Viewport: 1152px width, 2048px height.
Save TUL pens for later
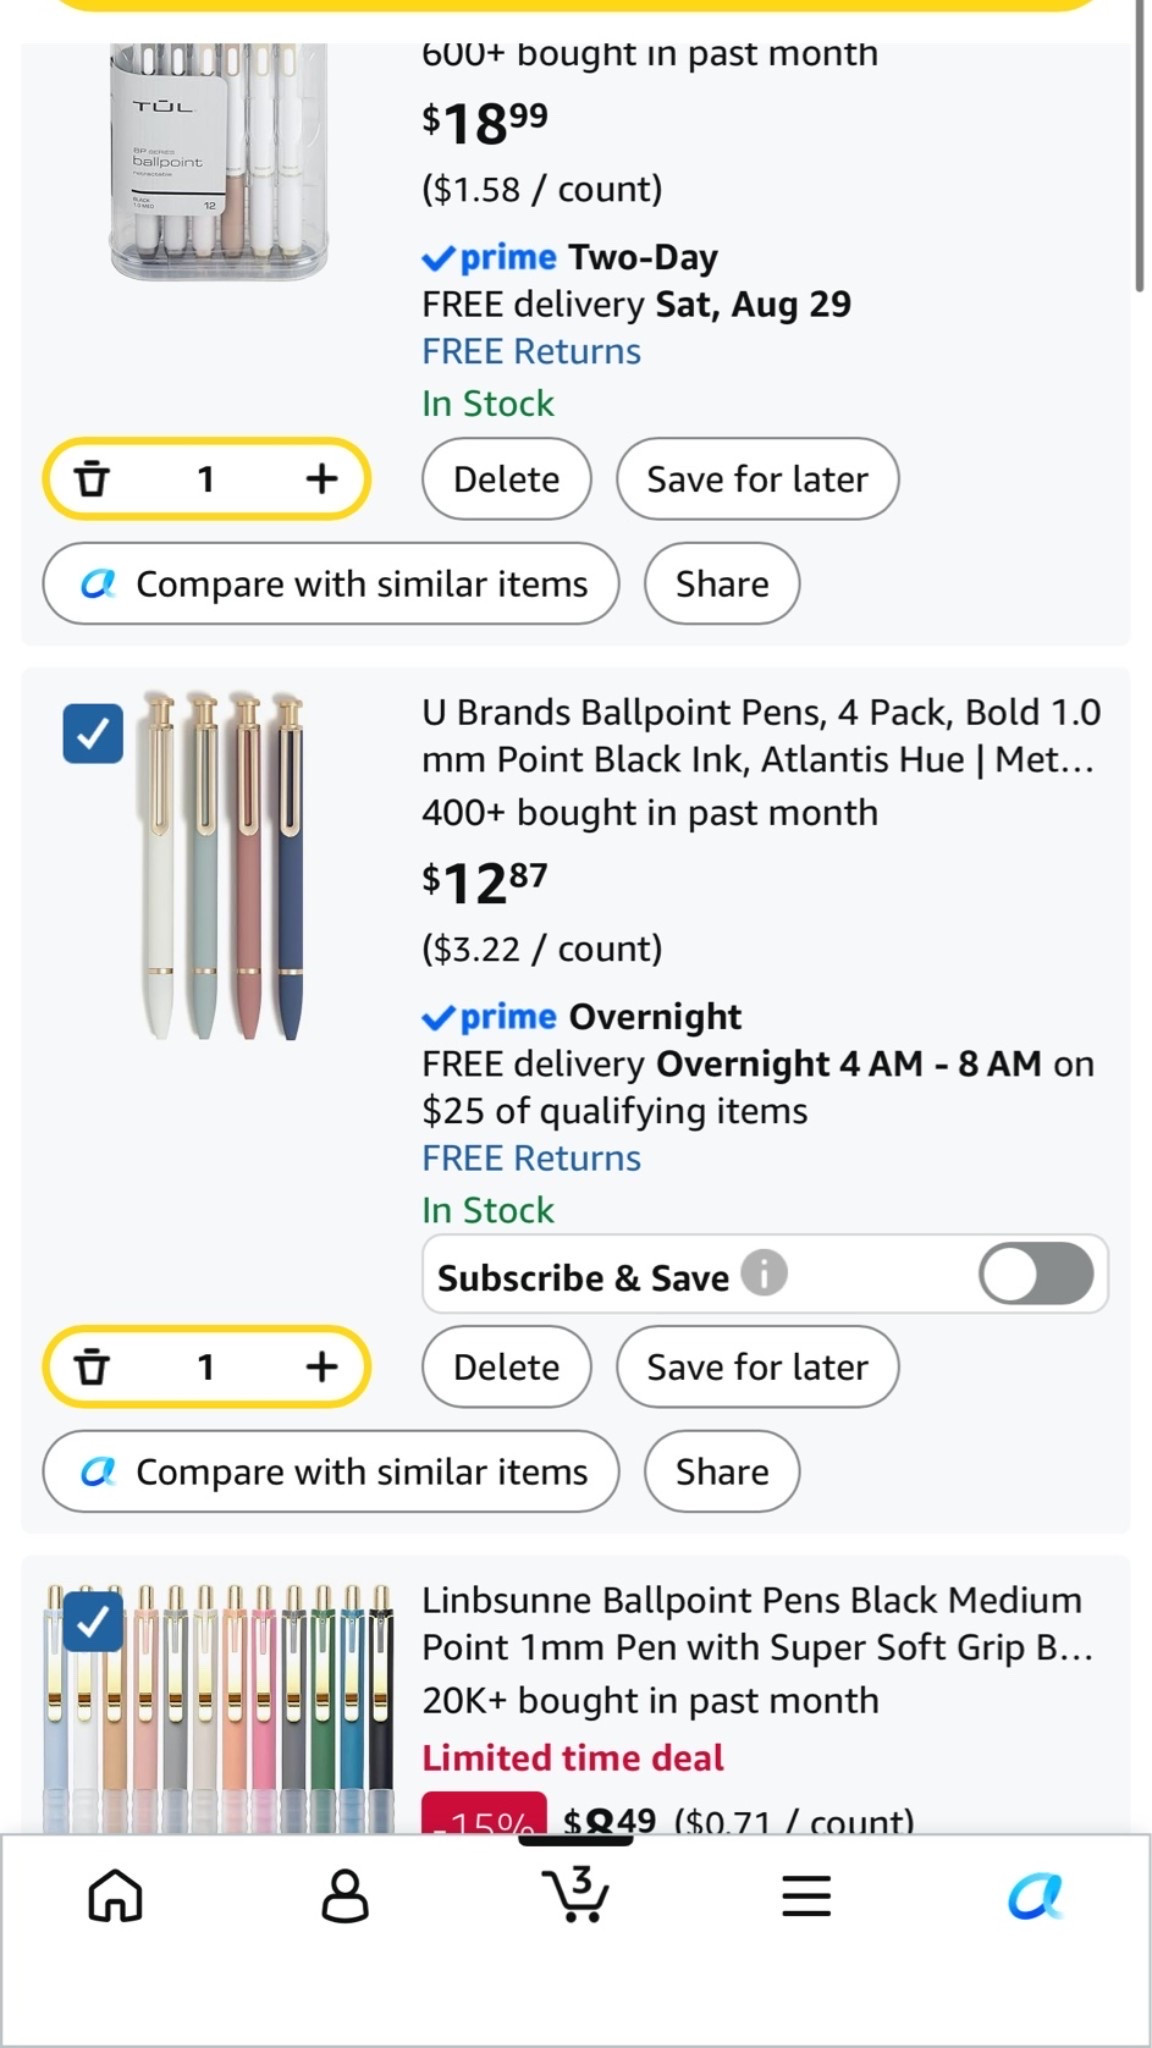pos(757,479)
